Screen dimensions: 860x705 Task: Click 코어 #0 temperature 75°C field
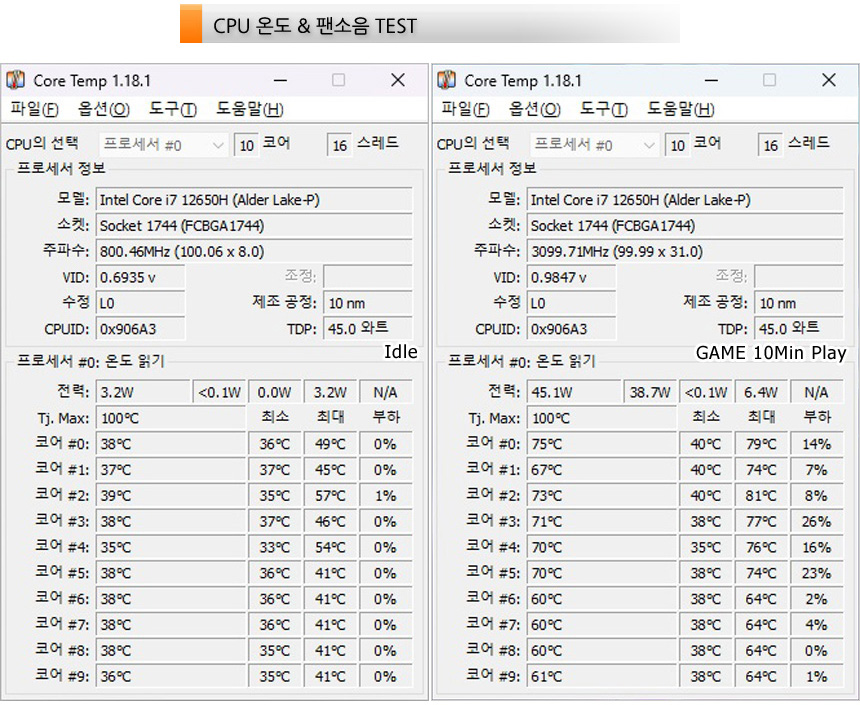point(602,444)
